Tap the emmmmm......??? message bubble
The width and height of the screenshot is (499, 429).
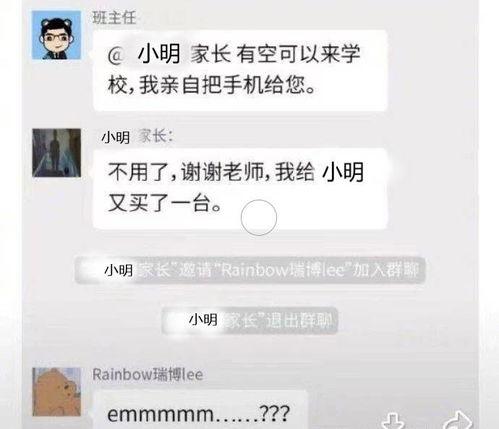[202, 411]
